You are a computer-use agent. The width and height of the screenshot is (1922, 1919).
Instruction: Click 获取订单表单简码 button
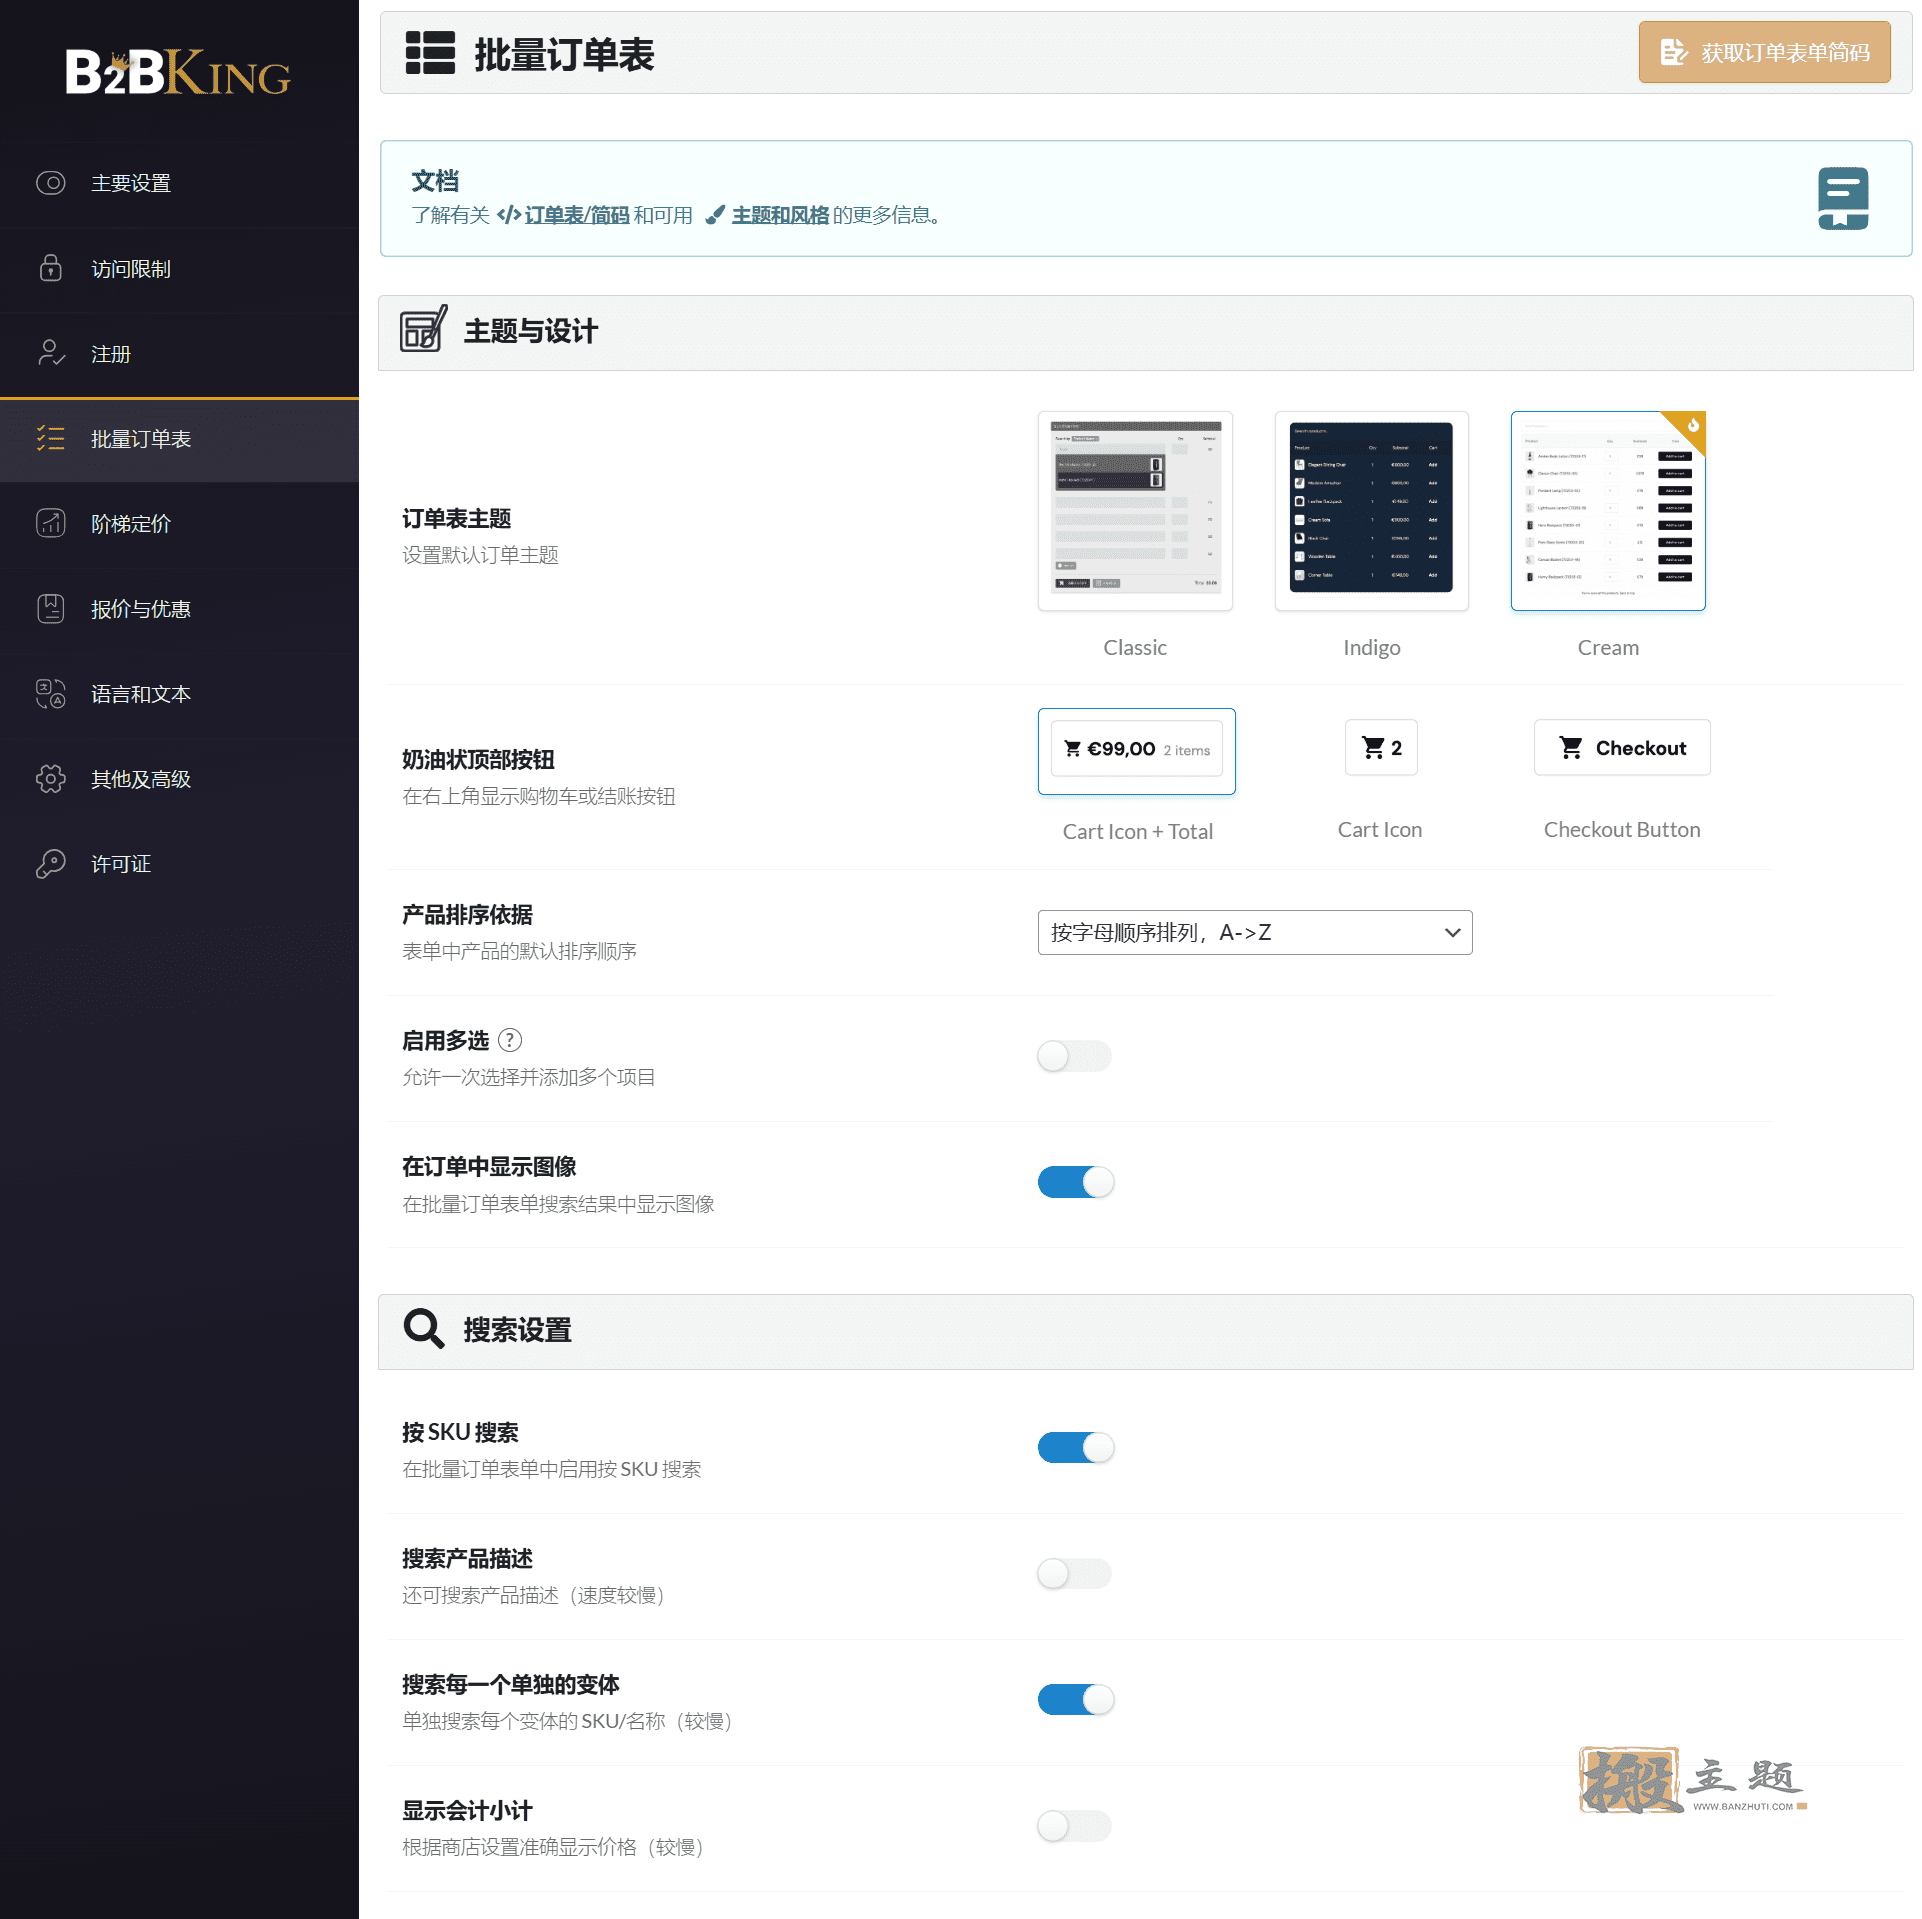pos(1764,52)
